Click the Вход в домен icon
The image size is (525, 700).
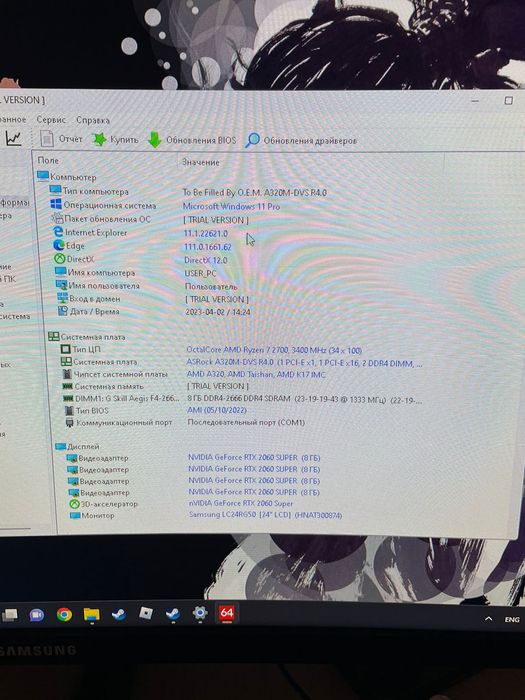(x=62, y=298)
